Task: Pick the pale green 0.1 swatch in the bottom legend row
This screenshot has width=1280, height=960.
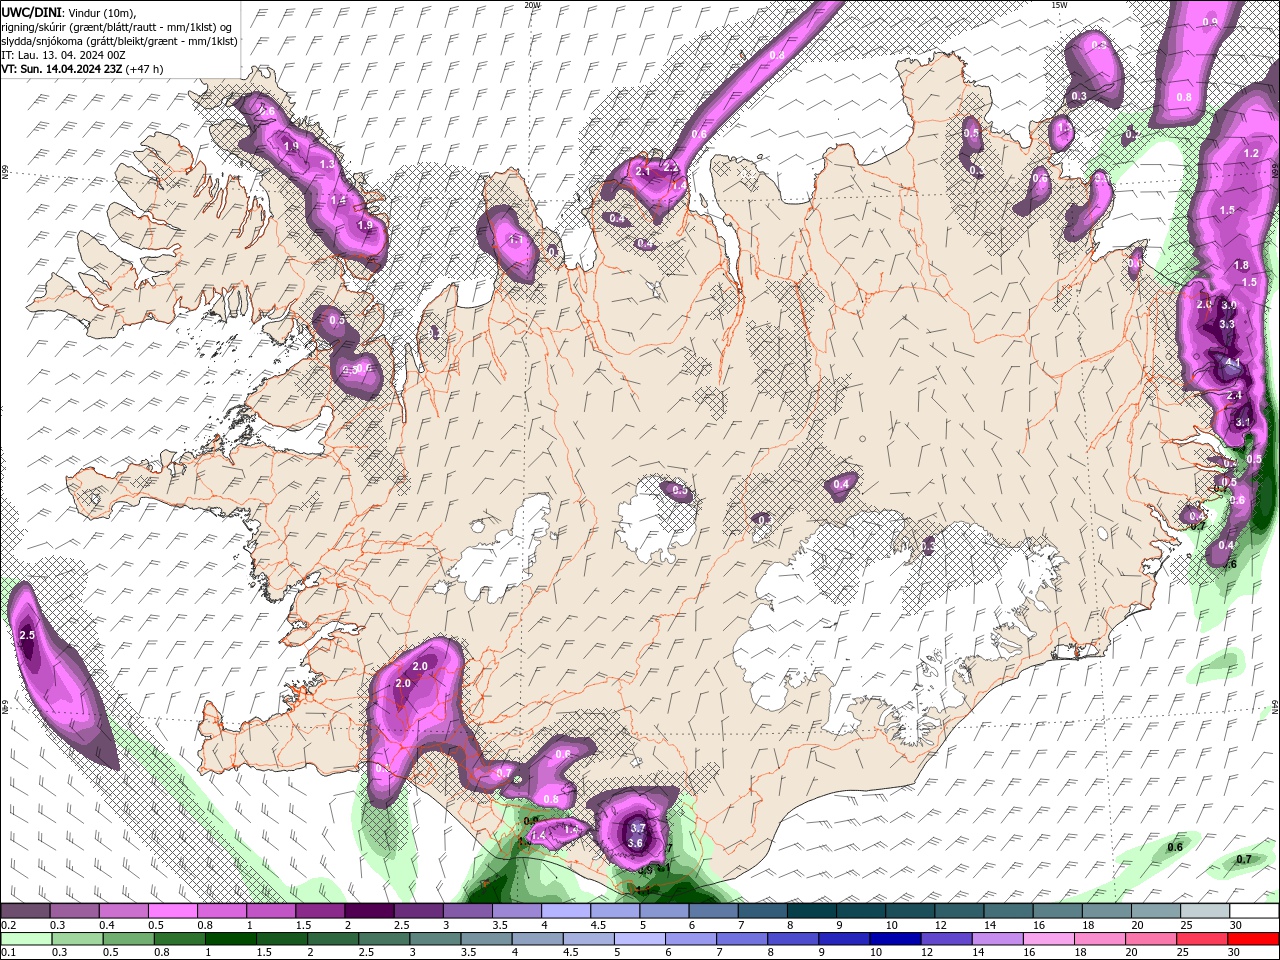Action: click(x=26, y=939)
